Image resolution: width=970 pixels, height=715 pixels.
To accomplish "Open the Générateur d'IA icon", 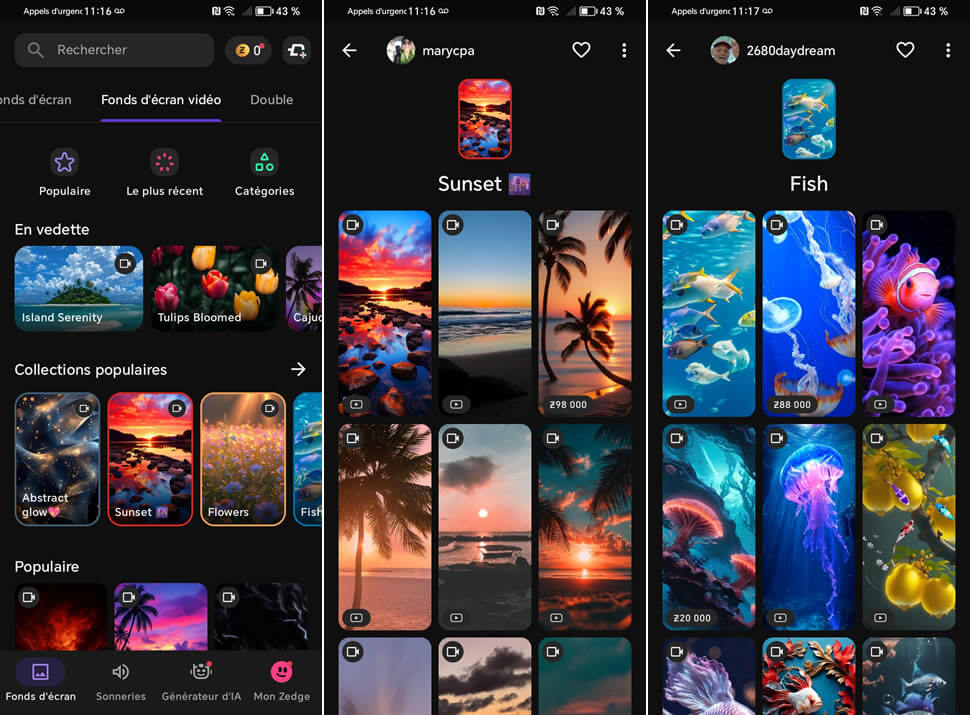I will click(201, 680).
